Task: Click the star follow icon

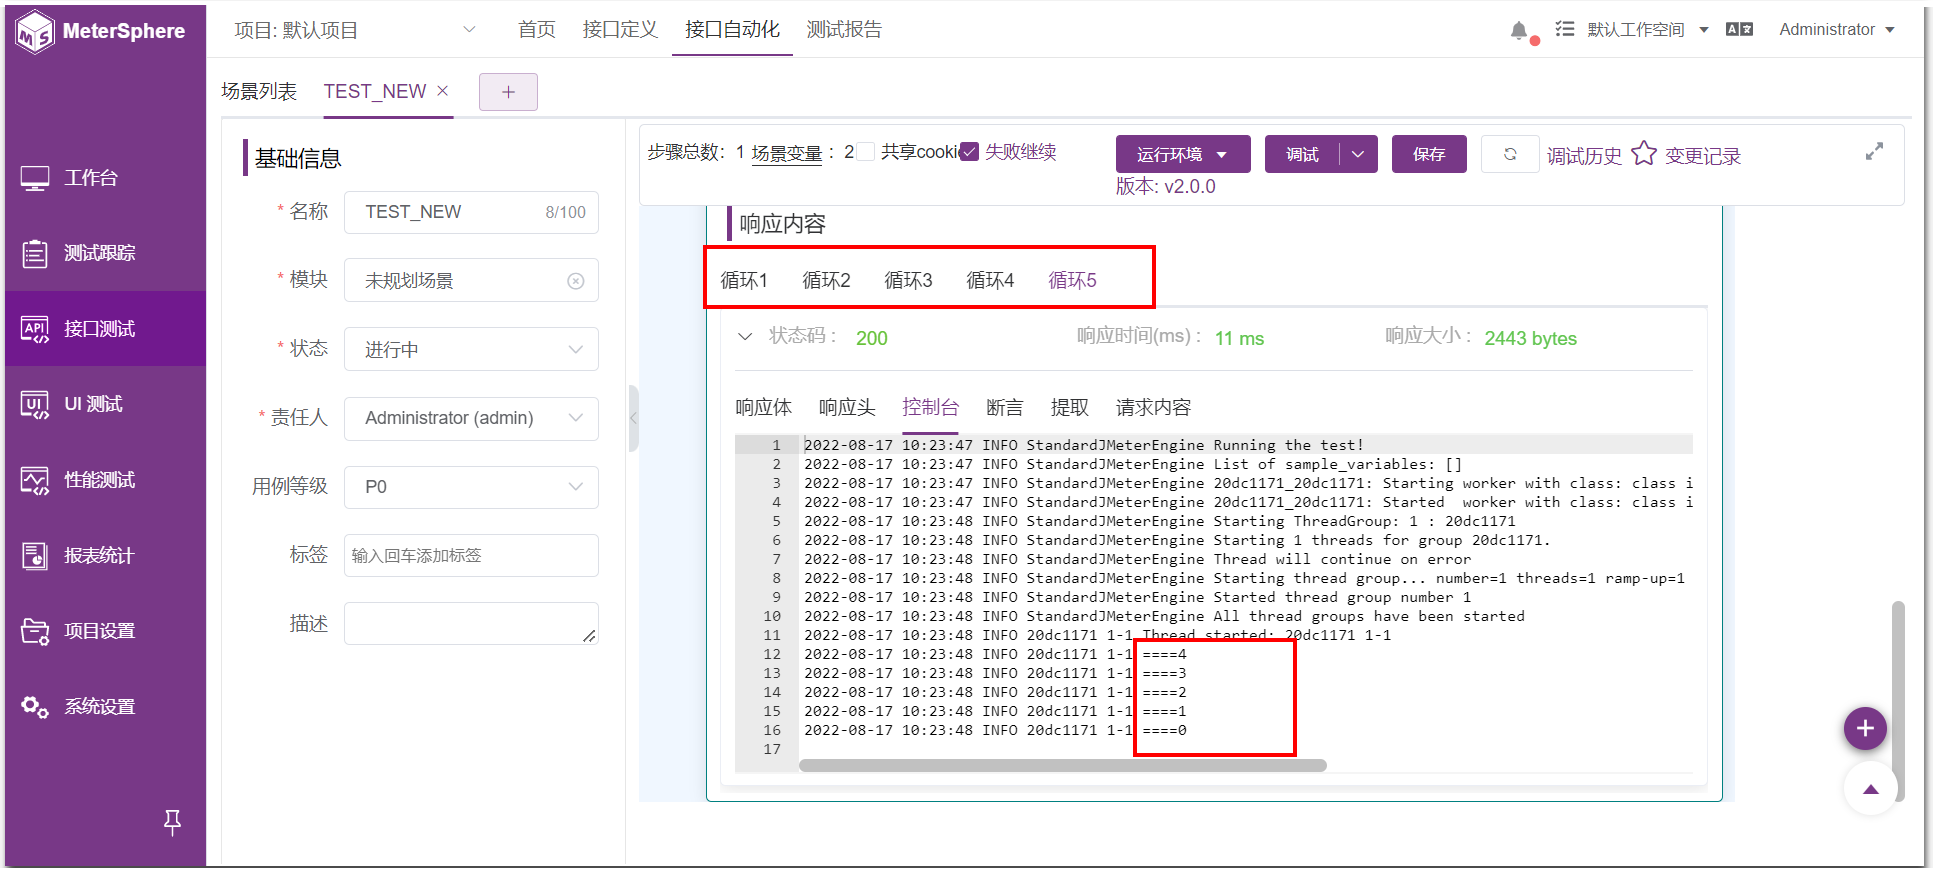Action: tap(1644, 153)
